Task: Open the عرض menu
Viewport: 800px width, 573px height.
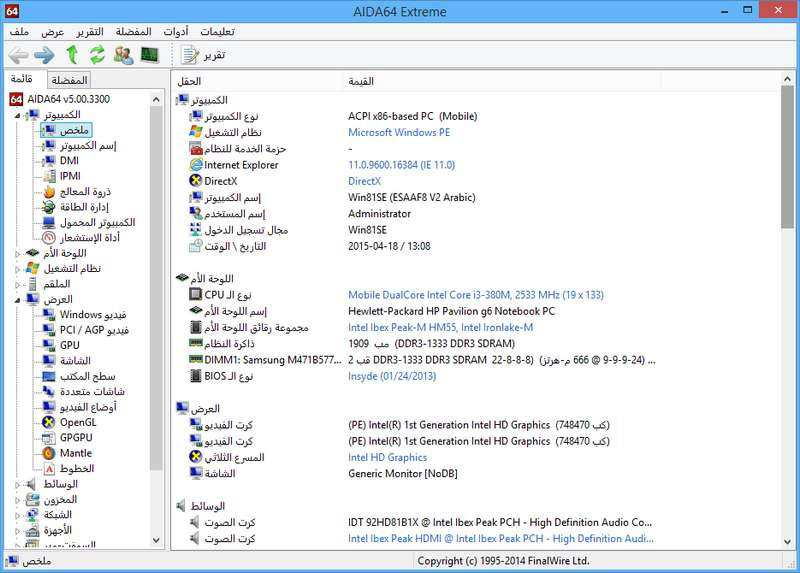Action: click(53, 32)
